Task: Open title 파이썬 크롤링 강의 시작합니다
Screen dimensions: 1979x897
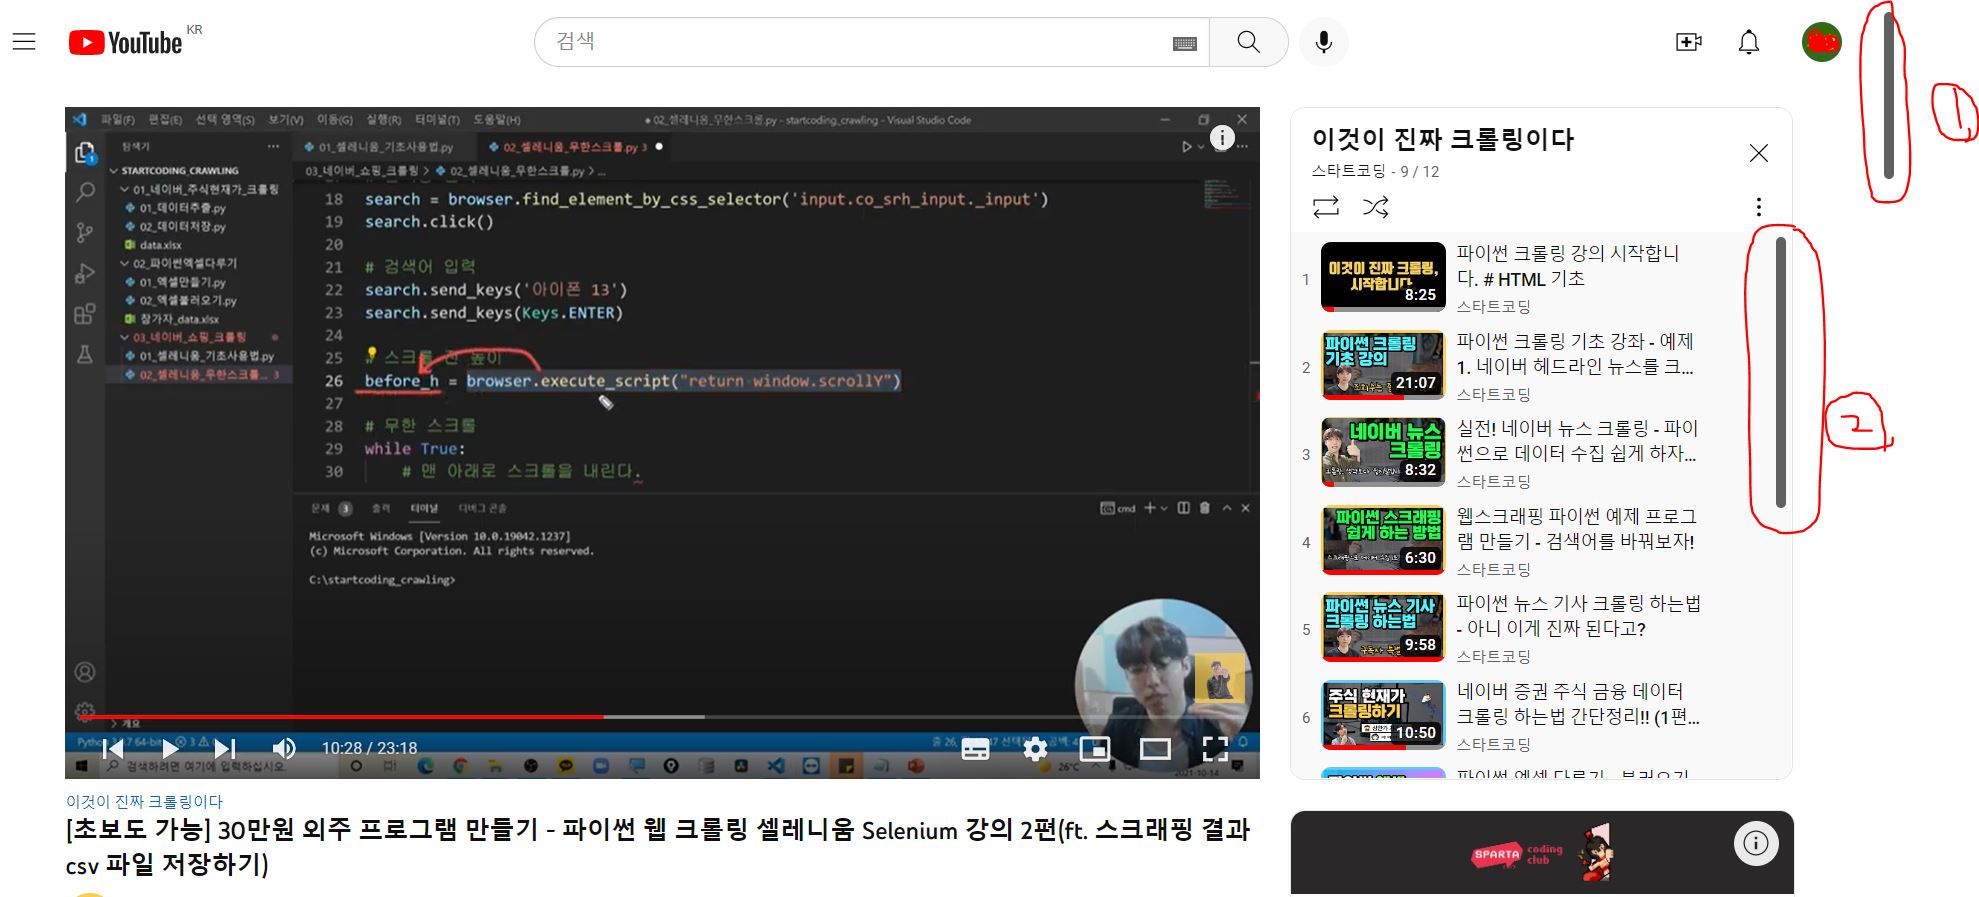Action: point(1568,266)
